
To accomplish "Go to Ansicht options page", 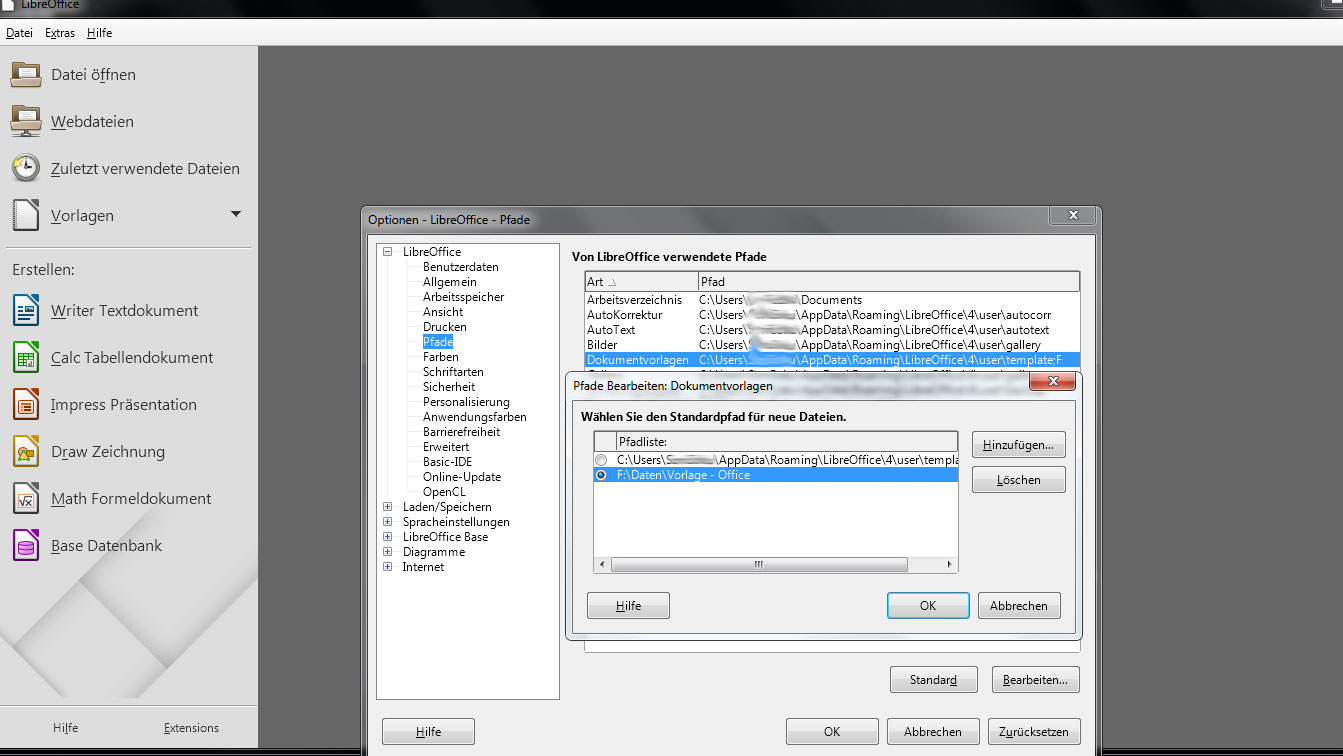I will tap(443, 312).
